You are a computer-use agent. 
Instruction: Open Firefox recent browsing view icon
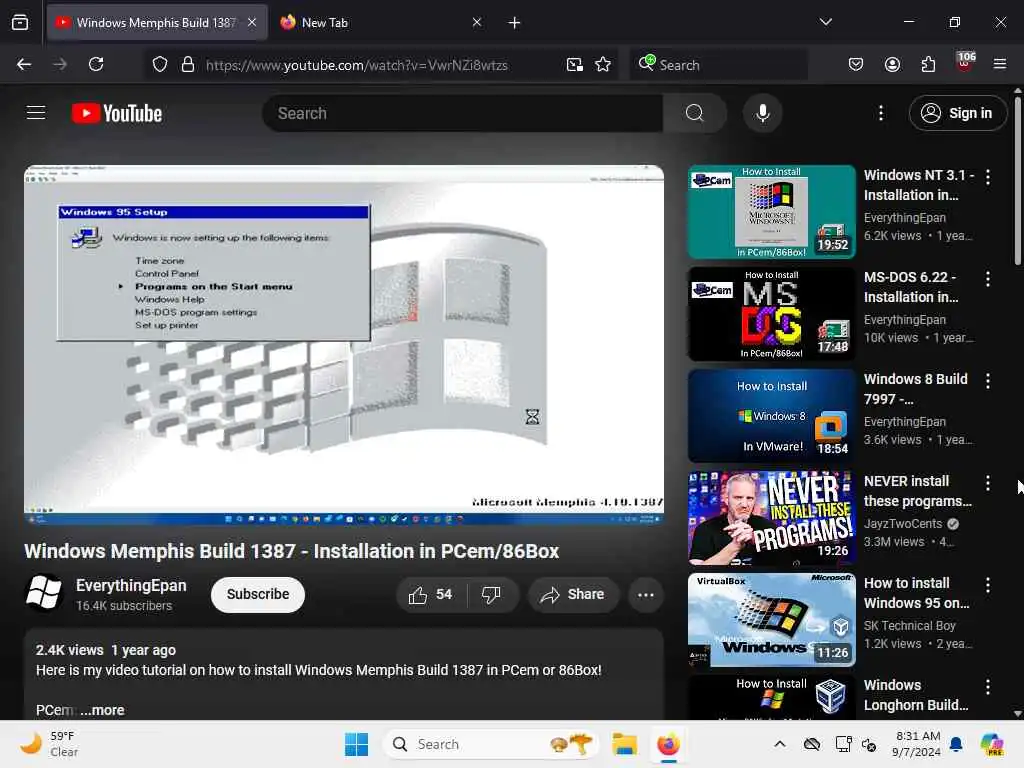[20, 23]
